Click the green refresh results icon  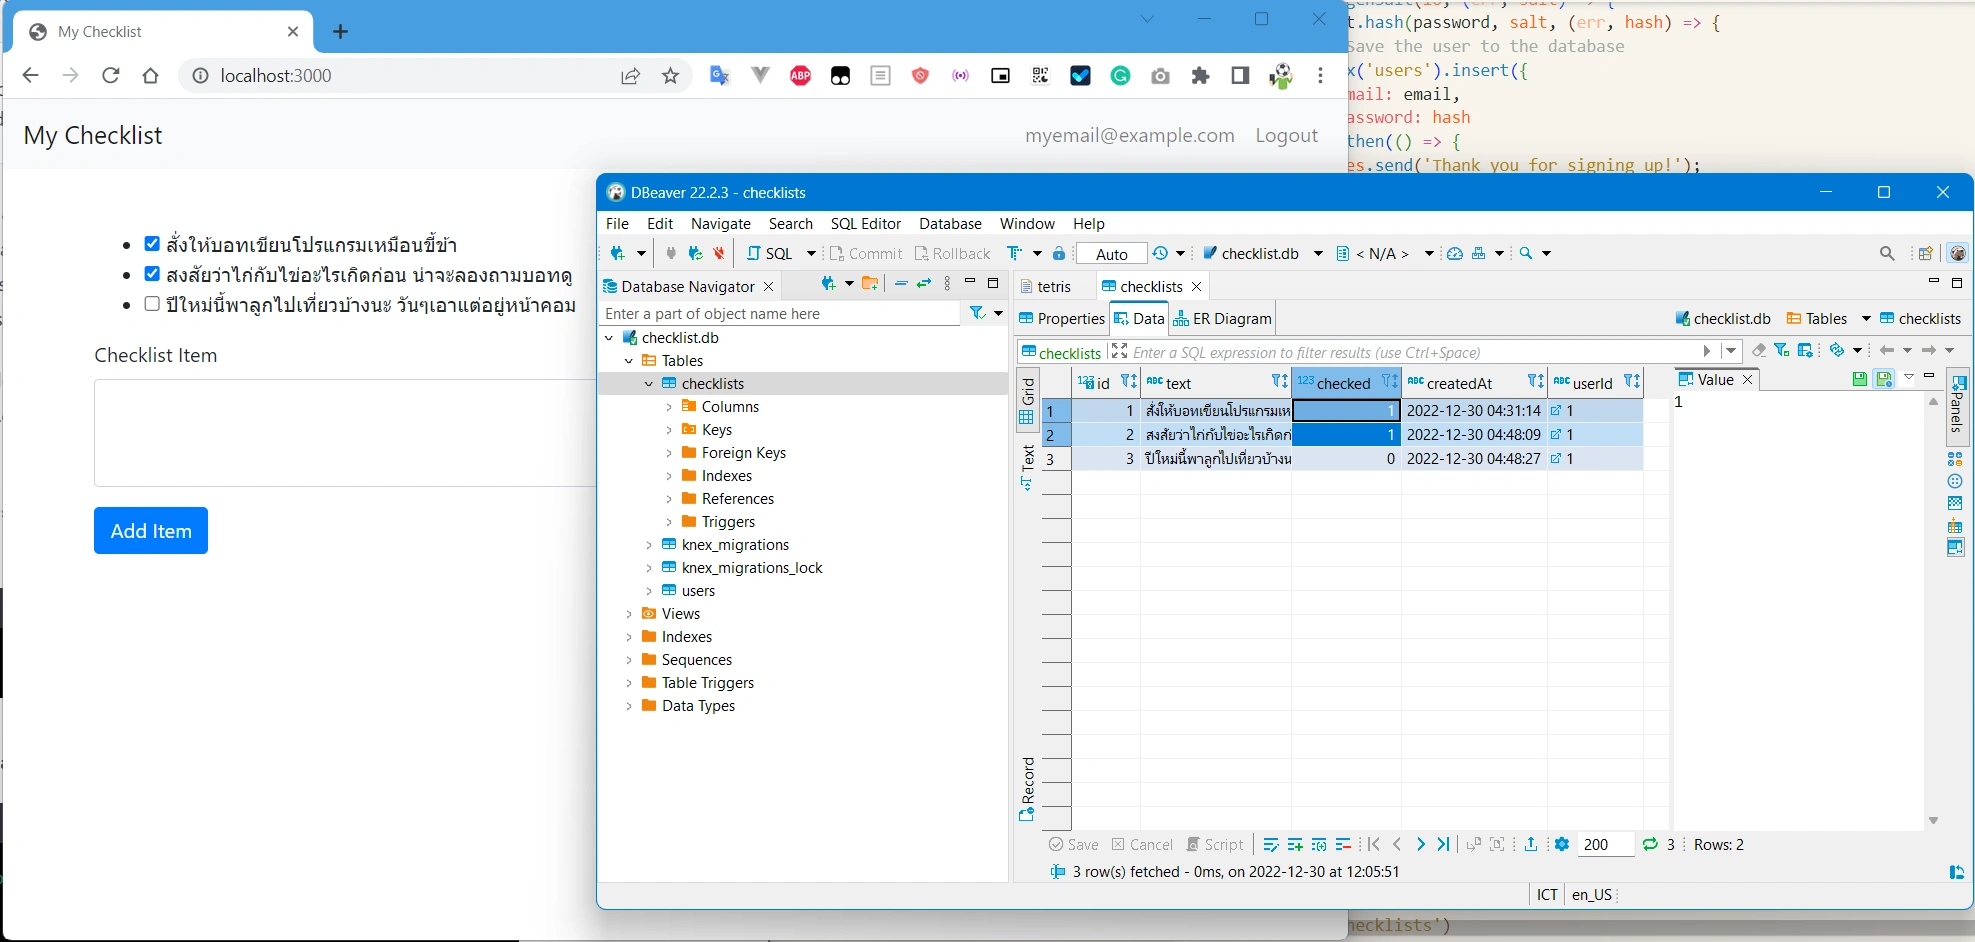point(1650,844)
